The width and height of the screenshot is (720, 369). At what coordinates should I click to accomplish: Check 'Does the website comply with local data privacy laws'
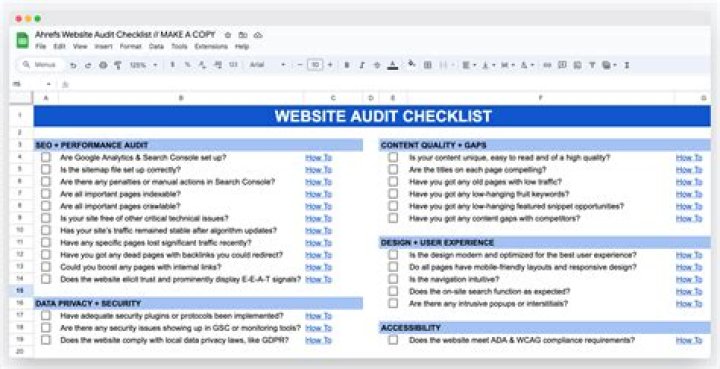click(45, 340)
